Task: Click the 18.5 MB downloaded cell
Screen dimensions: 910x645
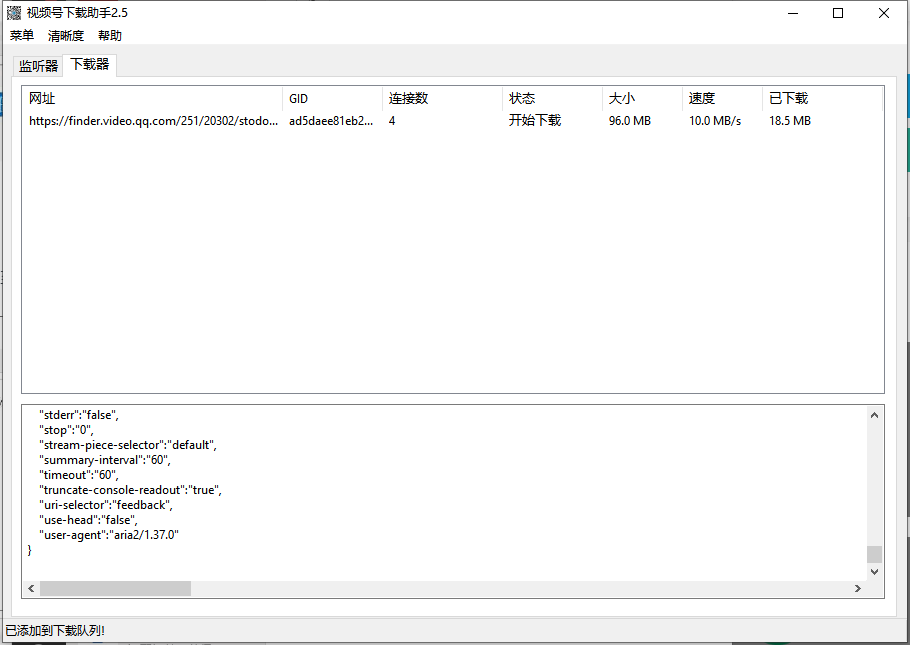Action: [x=790, y=121]
